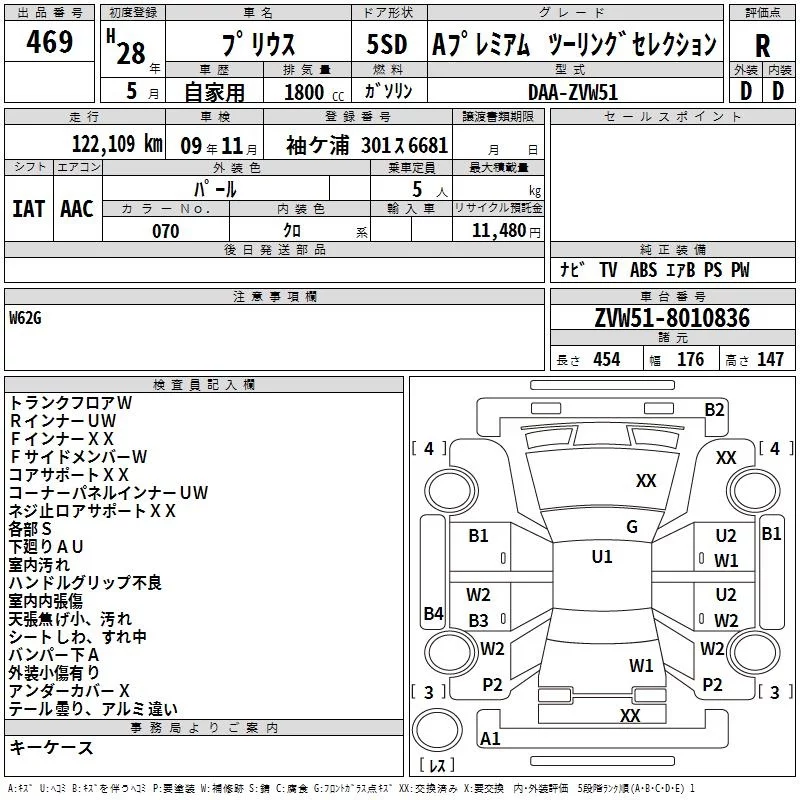Select the shift type IAT
The width and height of the screenshot is (800, 800).
pos(28,209)
